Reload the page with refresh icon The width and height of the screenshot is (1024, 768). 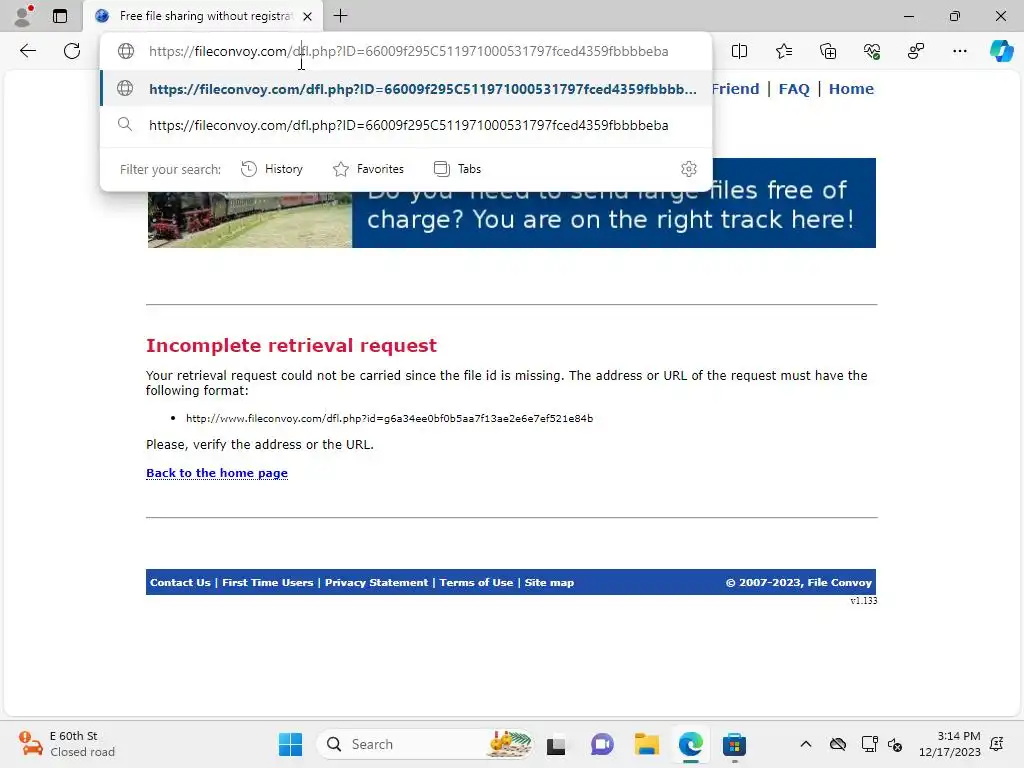click(72, 51)
